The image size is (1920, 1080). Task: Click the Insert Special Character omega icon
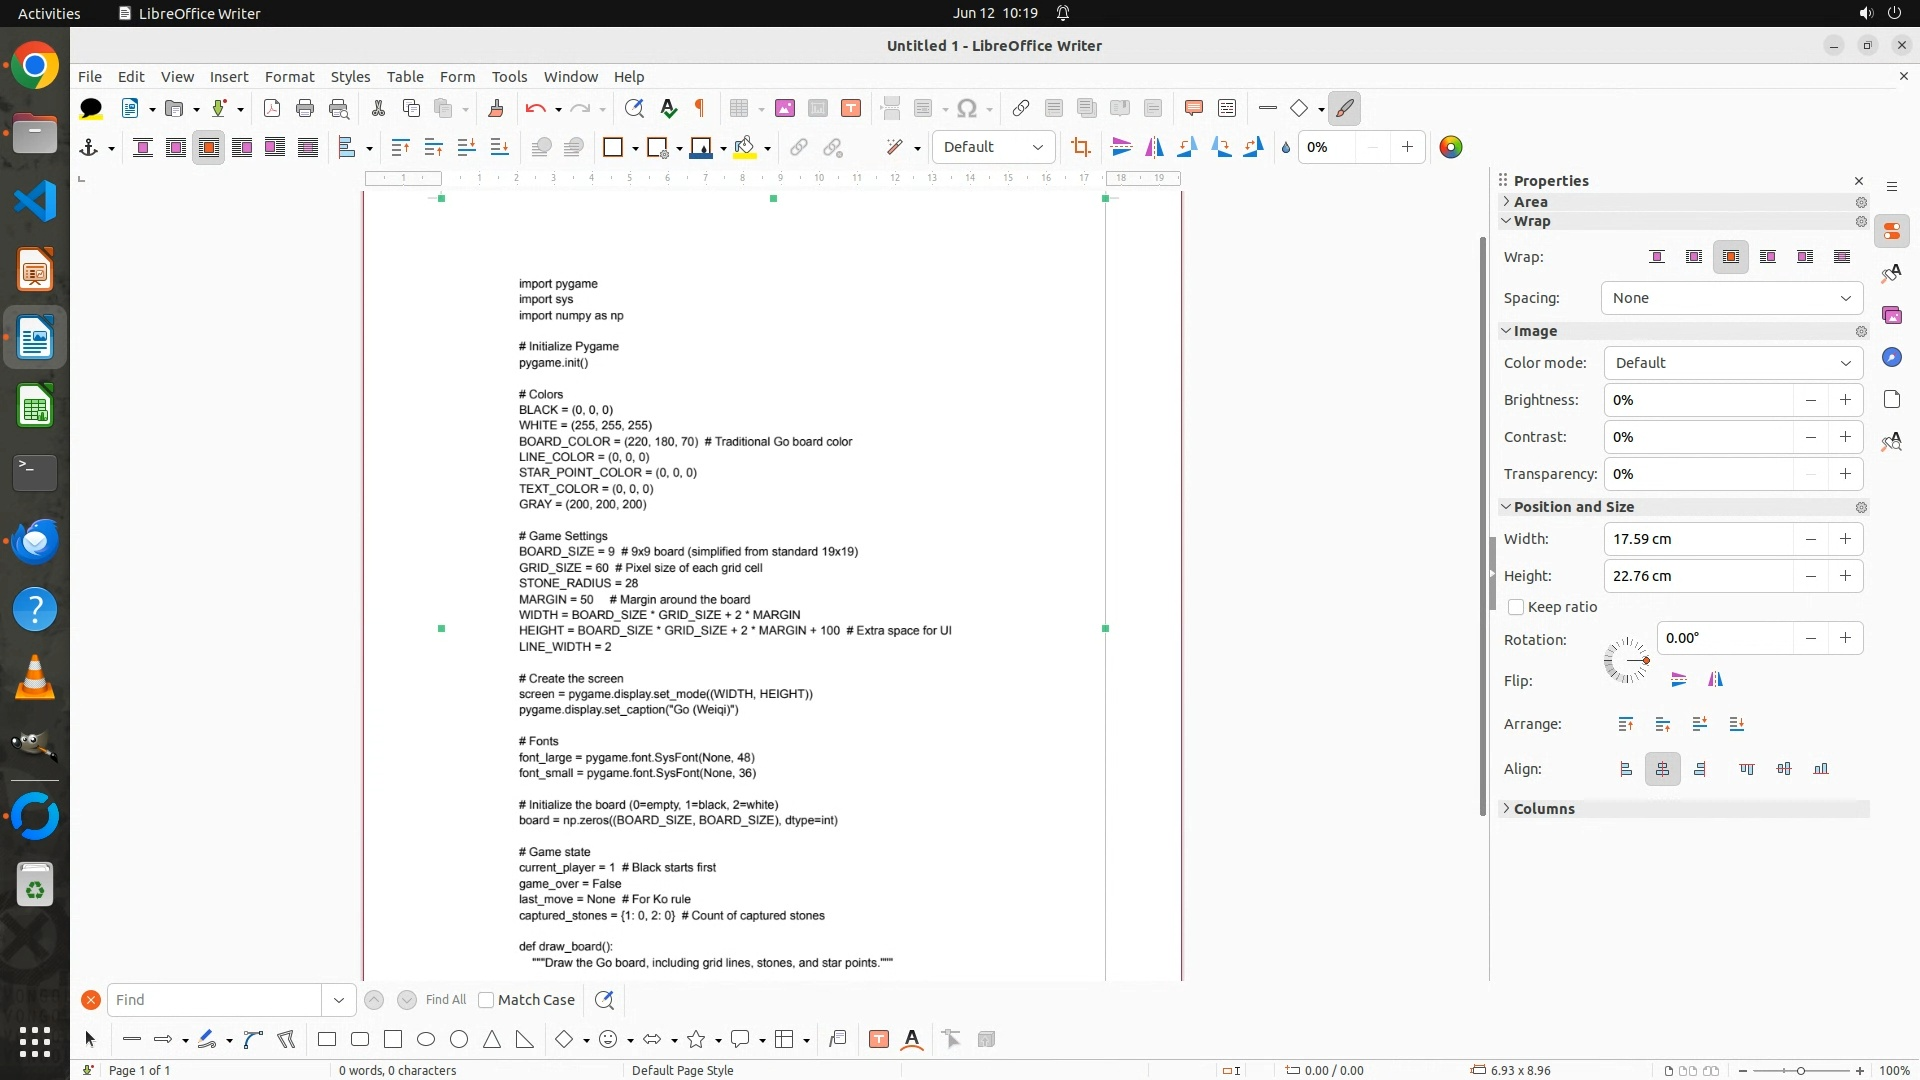point(966,108)
